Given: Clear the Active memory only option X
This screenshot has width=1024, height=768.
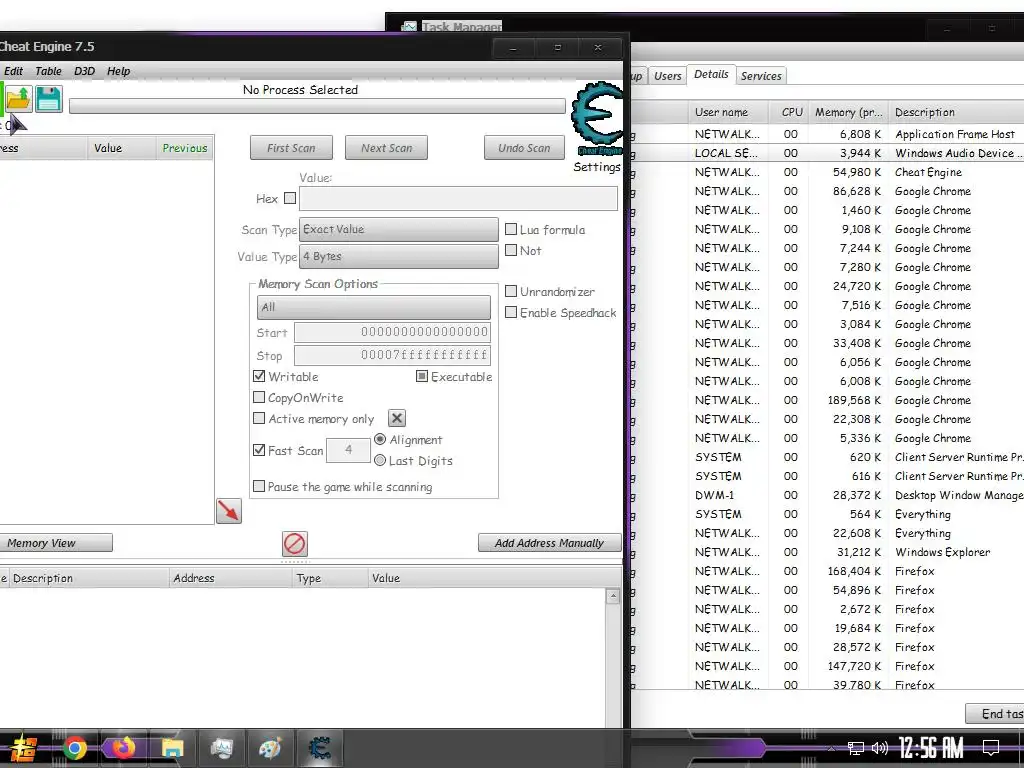Looking at the screenshot, I should click(396, 418).
